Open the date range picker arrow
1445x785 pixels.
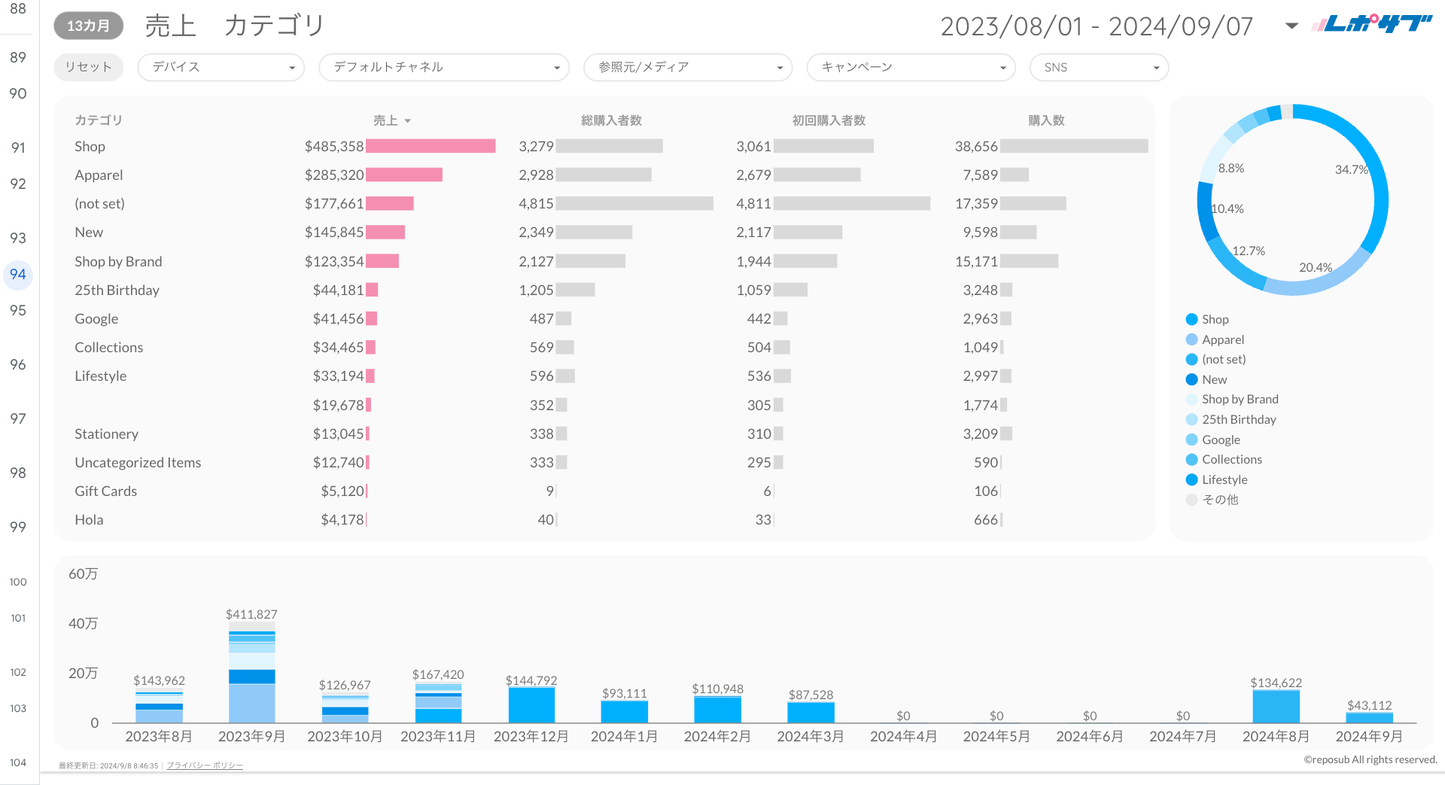1291,26
